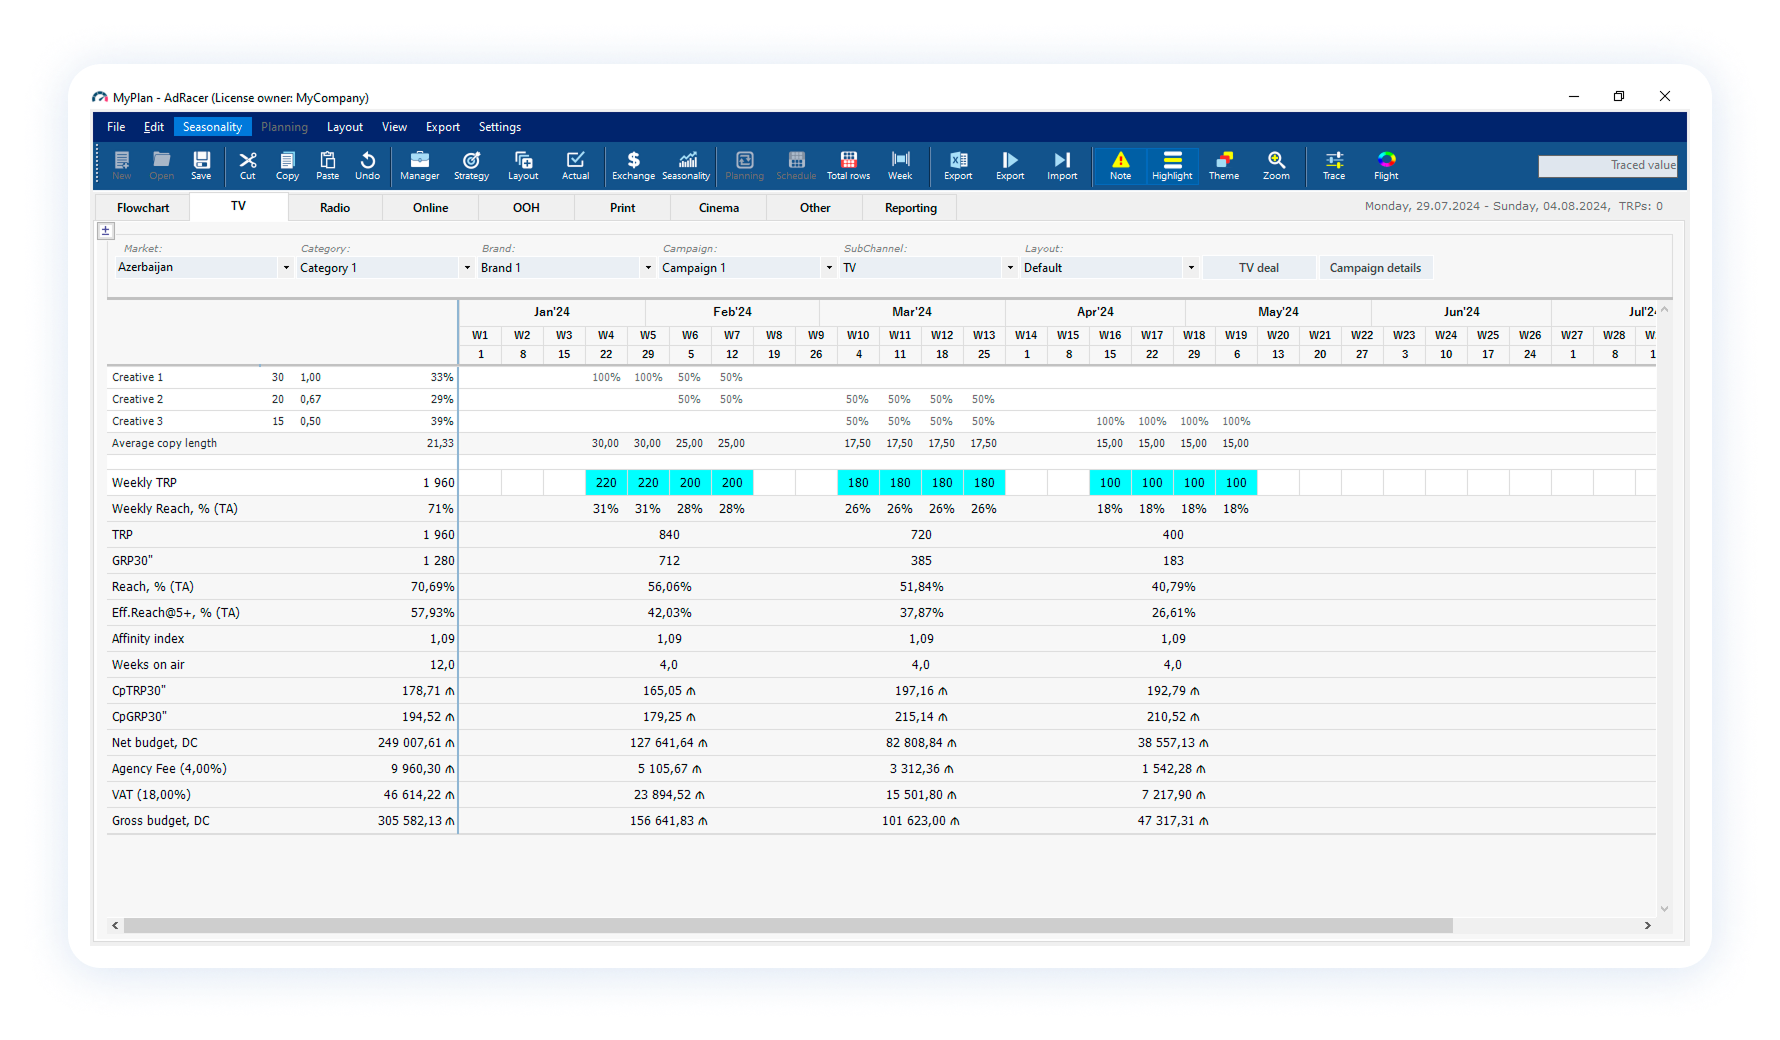Expand the Market Azerbaijan dropdown
The width and height of the screenshot is (1780, 1040).
click(285, 268)
